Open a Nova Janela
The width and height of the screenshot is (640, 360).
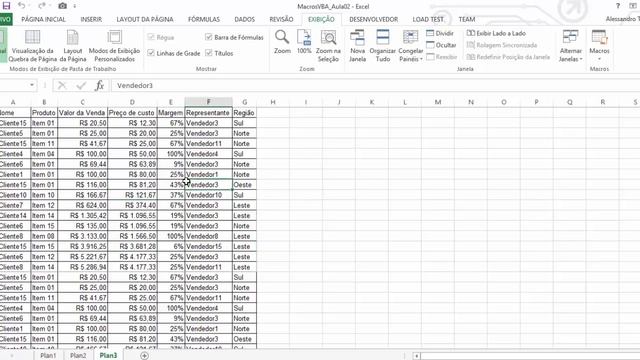pos(357,46)
